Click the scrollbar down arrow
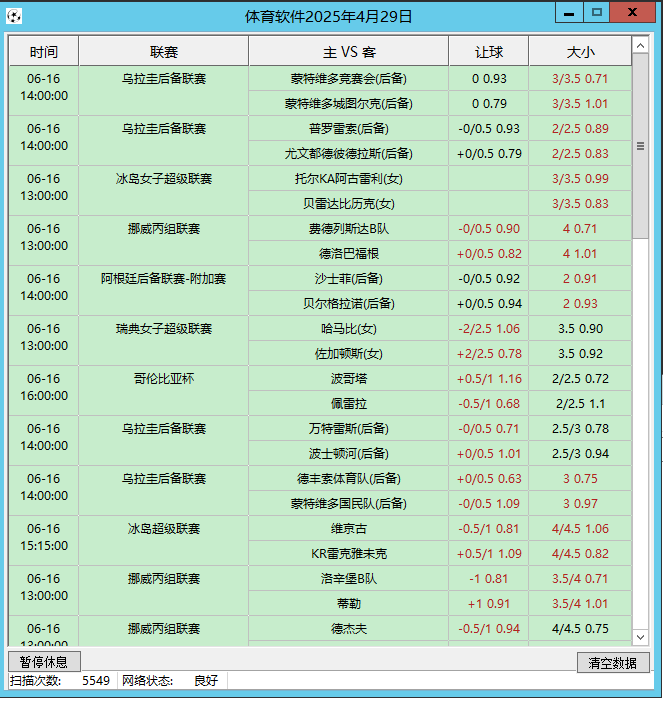The height and width of the screenshot is (702, 663). pyautogui.click(x=641, y=637)
